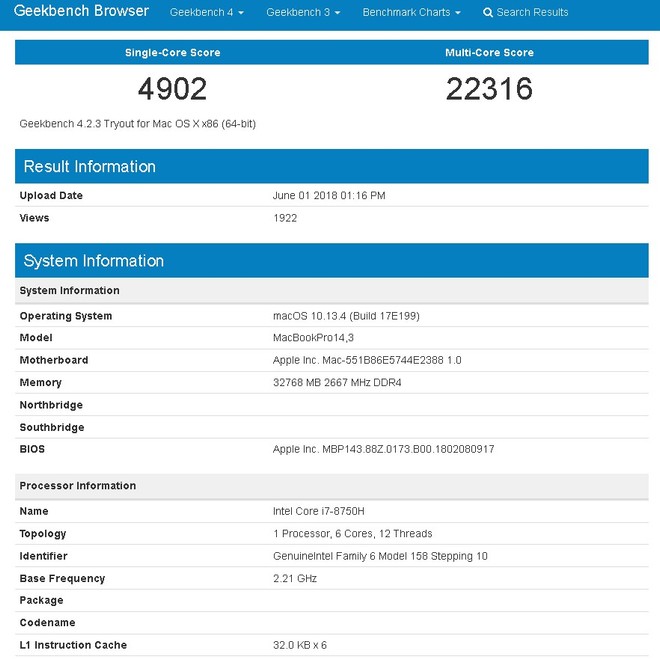Click the single-core score value 4902
The width and height of the screenshot is (660, 659).
pyautogui.click(x=172, y=89)
